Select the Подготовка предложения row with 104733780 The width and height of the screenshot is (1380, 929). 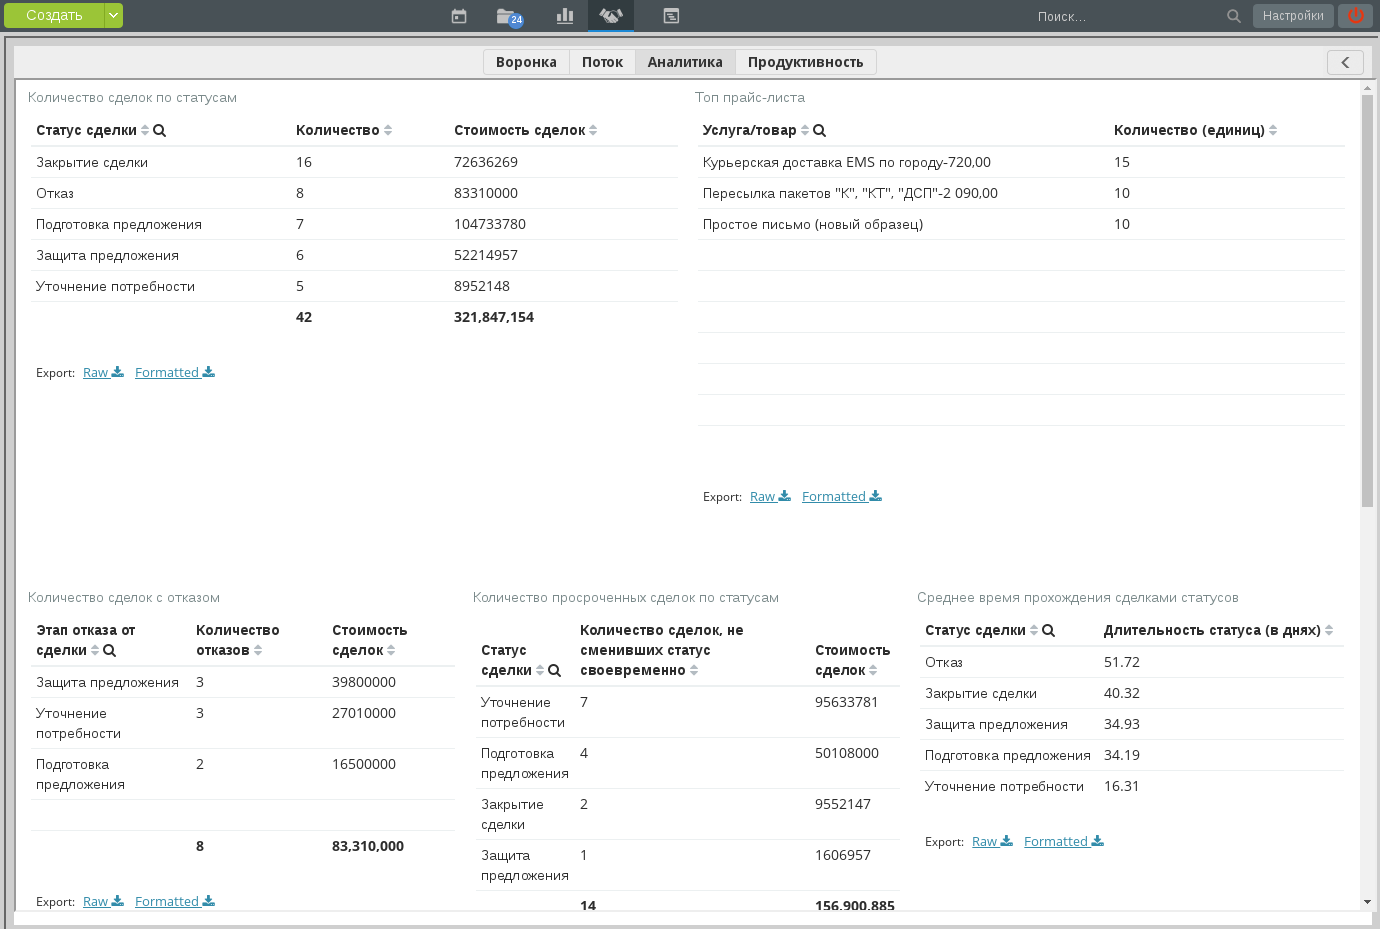[x=355, y=224]
